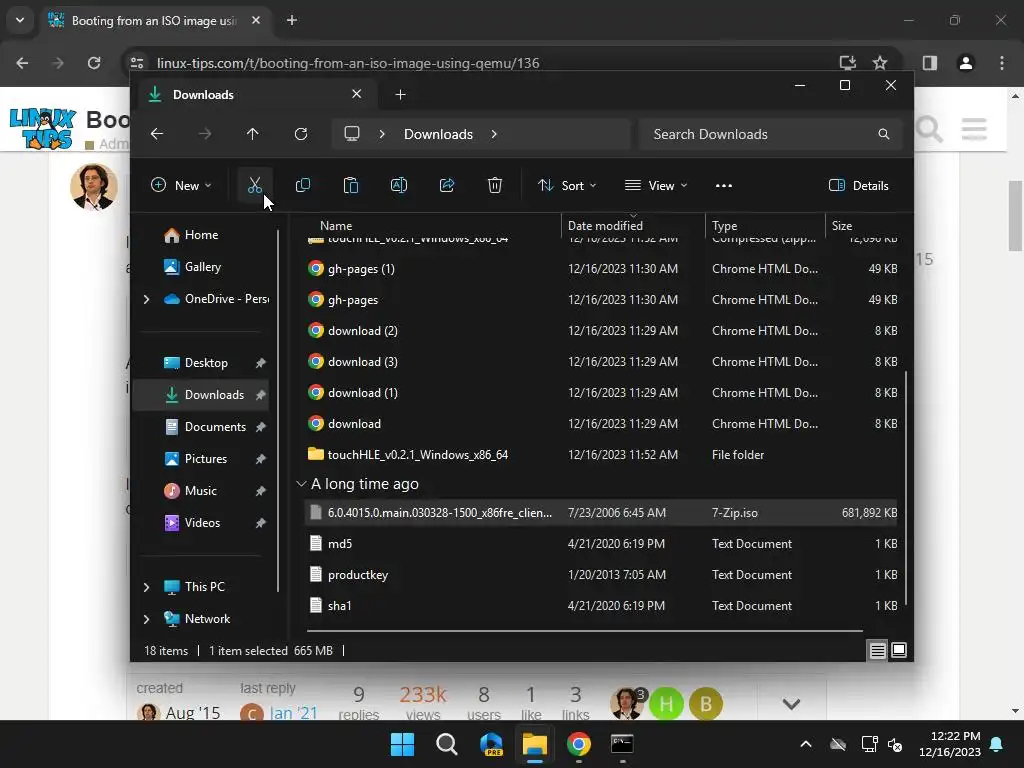
Task: Open the New dropdown
Action: pyautogui.click(x=181, y=185)
